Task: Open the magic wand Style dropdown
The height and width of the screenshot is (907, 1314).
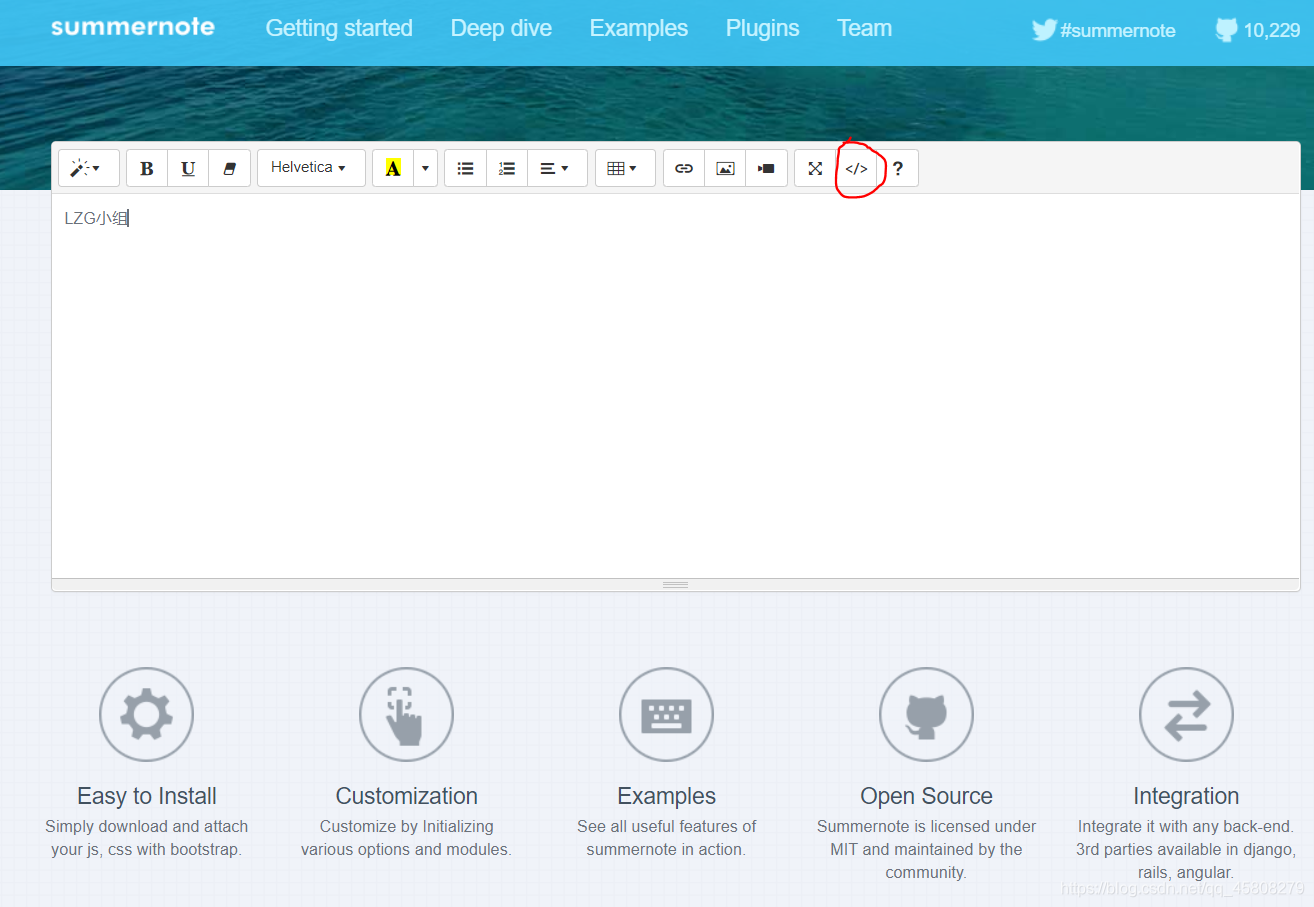Action: (x=89, y=168)
